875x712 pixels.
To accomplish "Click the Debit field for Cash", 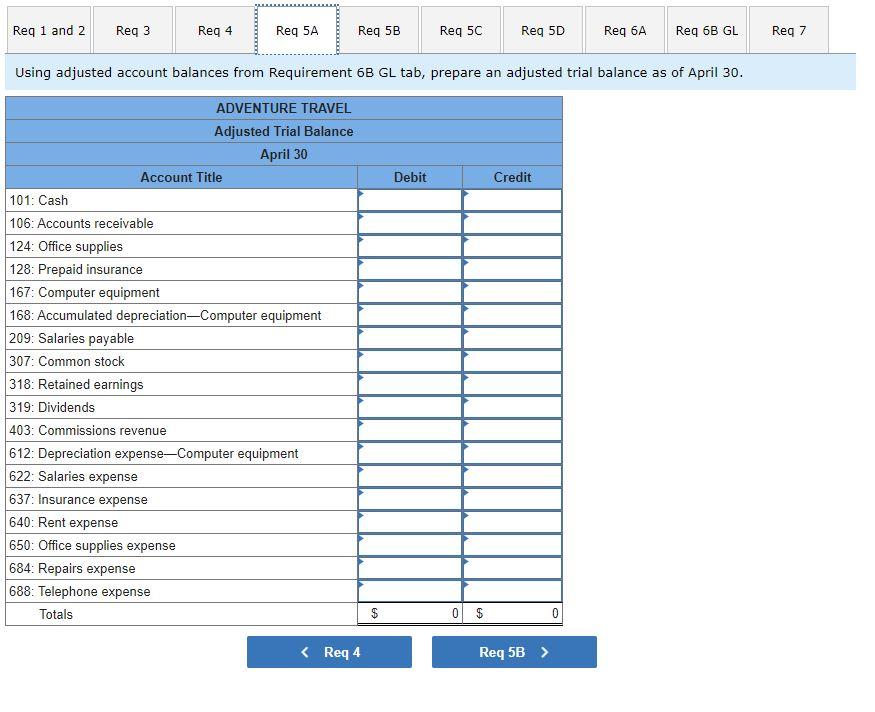I will pyautogui.click(x=410, y=200).
